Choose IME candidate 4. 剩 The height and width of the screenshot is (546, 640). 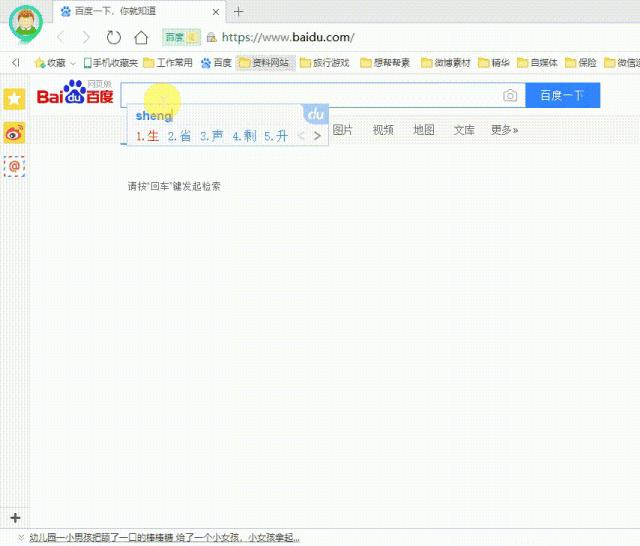[244, 136]
